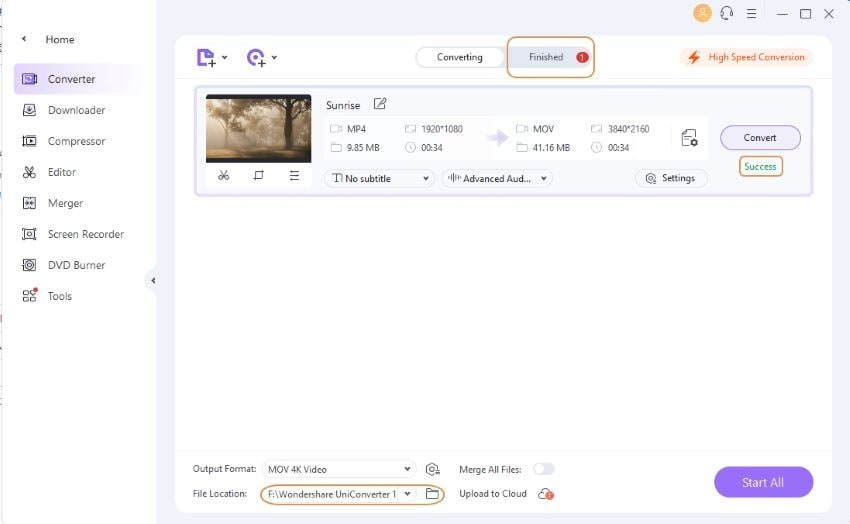Toggle the Merge All Files switch
This screenshot has height=524, width=850.
pyautogui.click(x=544, y=469)
